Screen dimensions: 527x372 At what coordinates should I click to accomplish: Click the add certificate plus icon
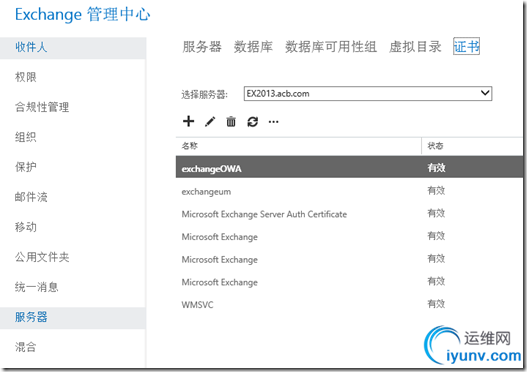click(189, 121)
